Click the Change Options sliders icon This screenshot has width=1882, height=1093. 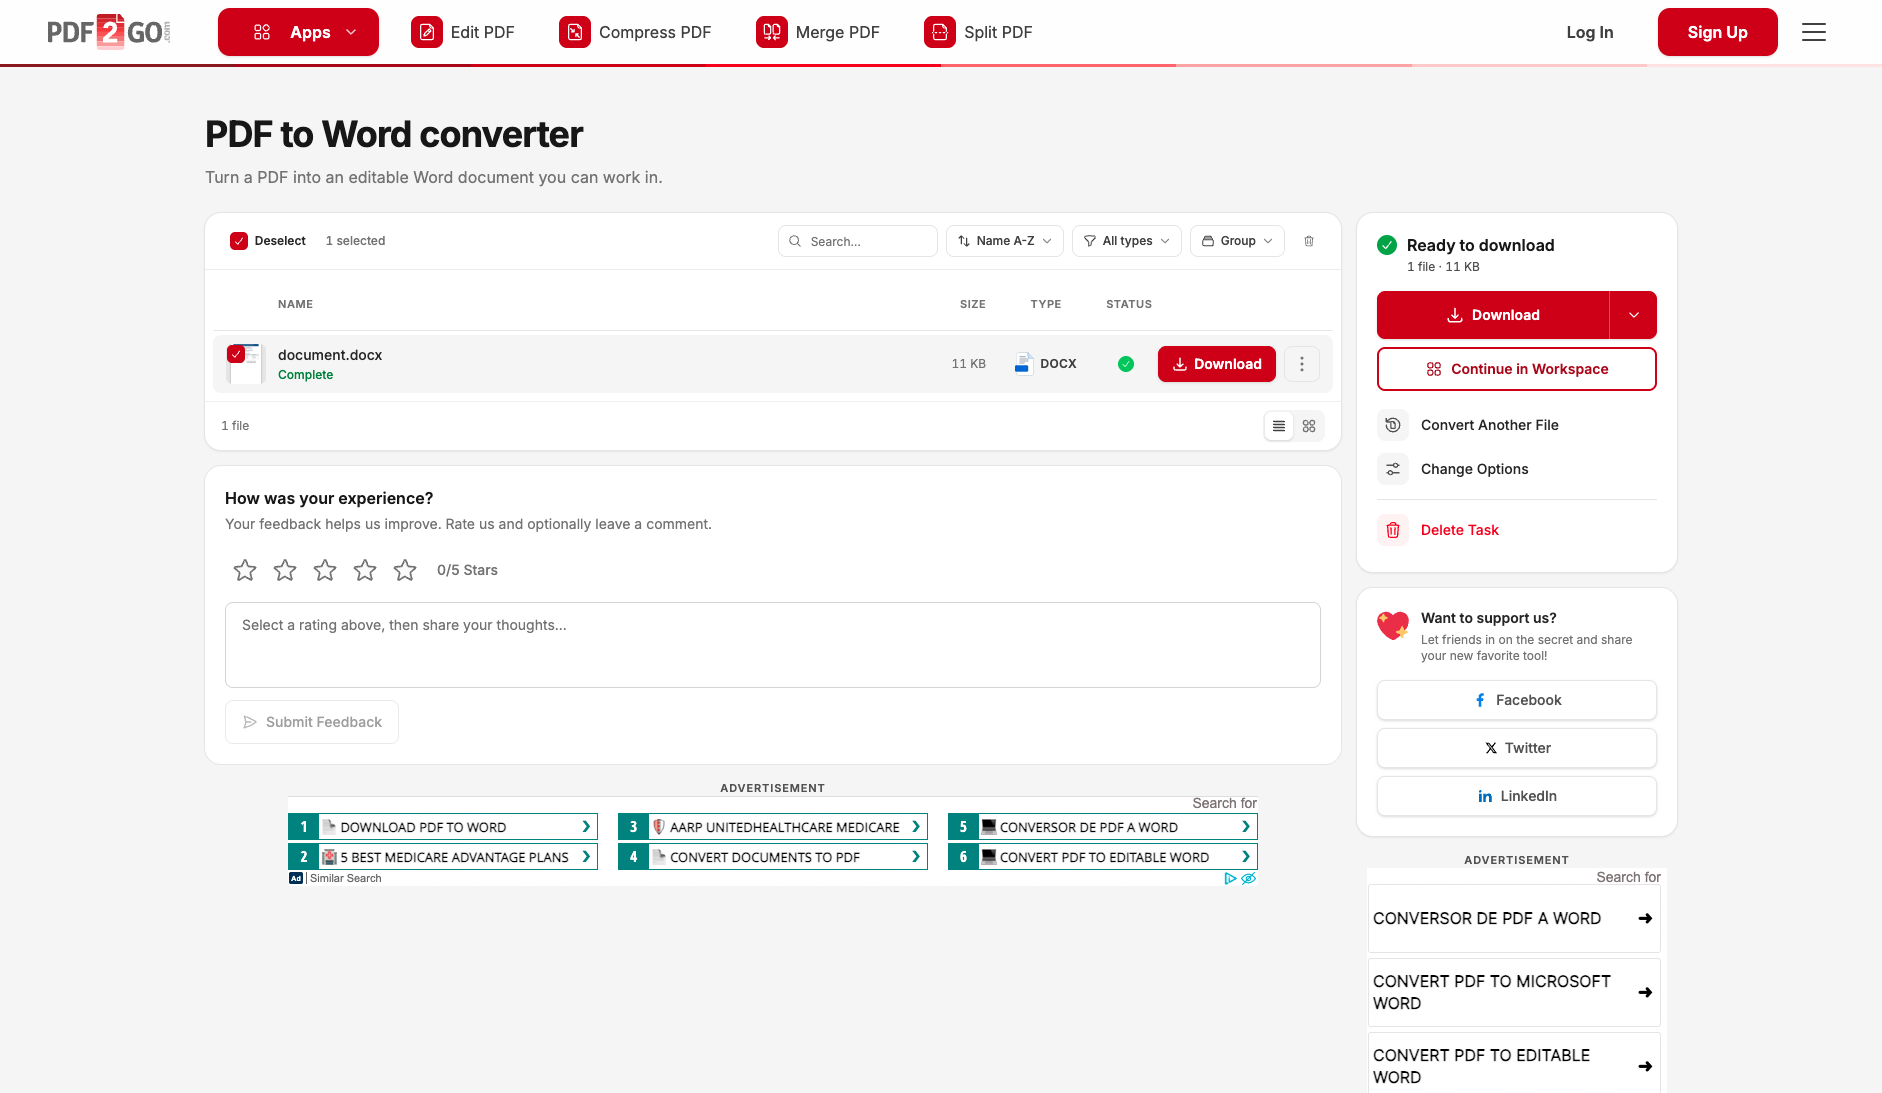(1393, 469)
